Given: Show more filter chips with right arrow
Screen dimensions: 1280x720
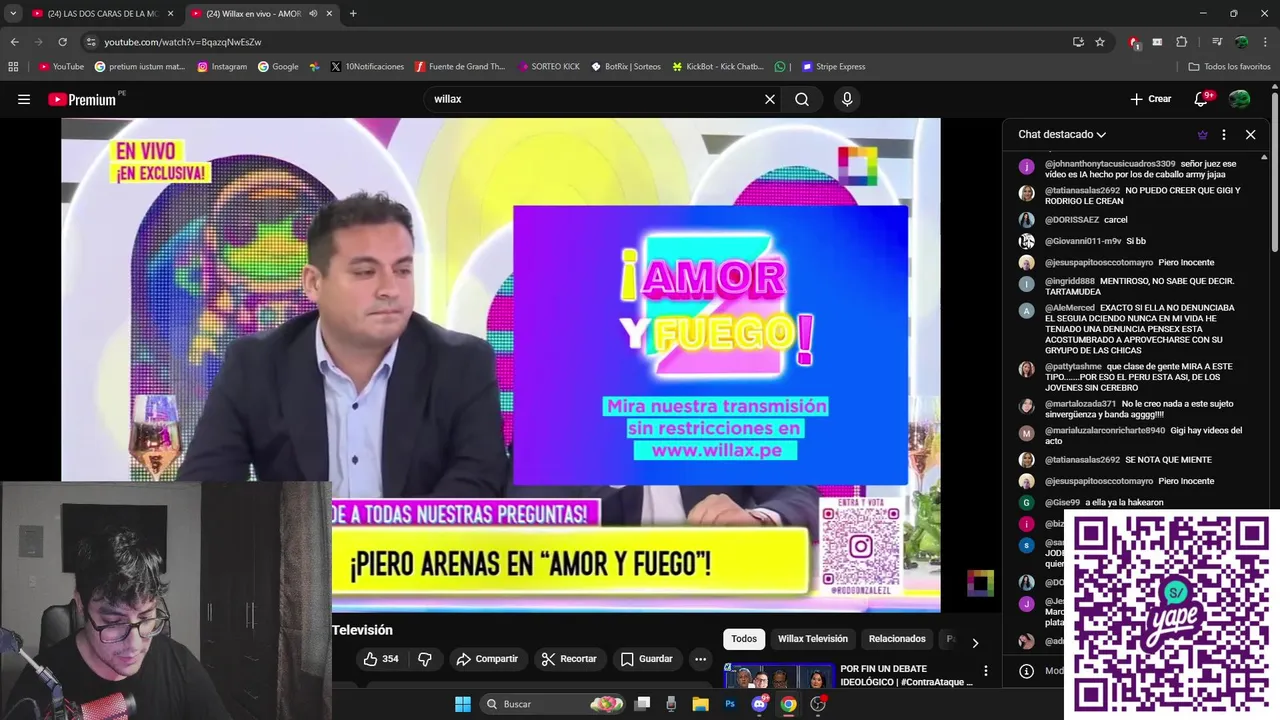Looking at the screenshot, I should point(975,643).
